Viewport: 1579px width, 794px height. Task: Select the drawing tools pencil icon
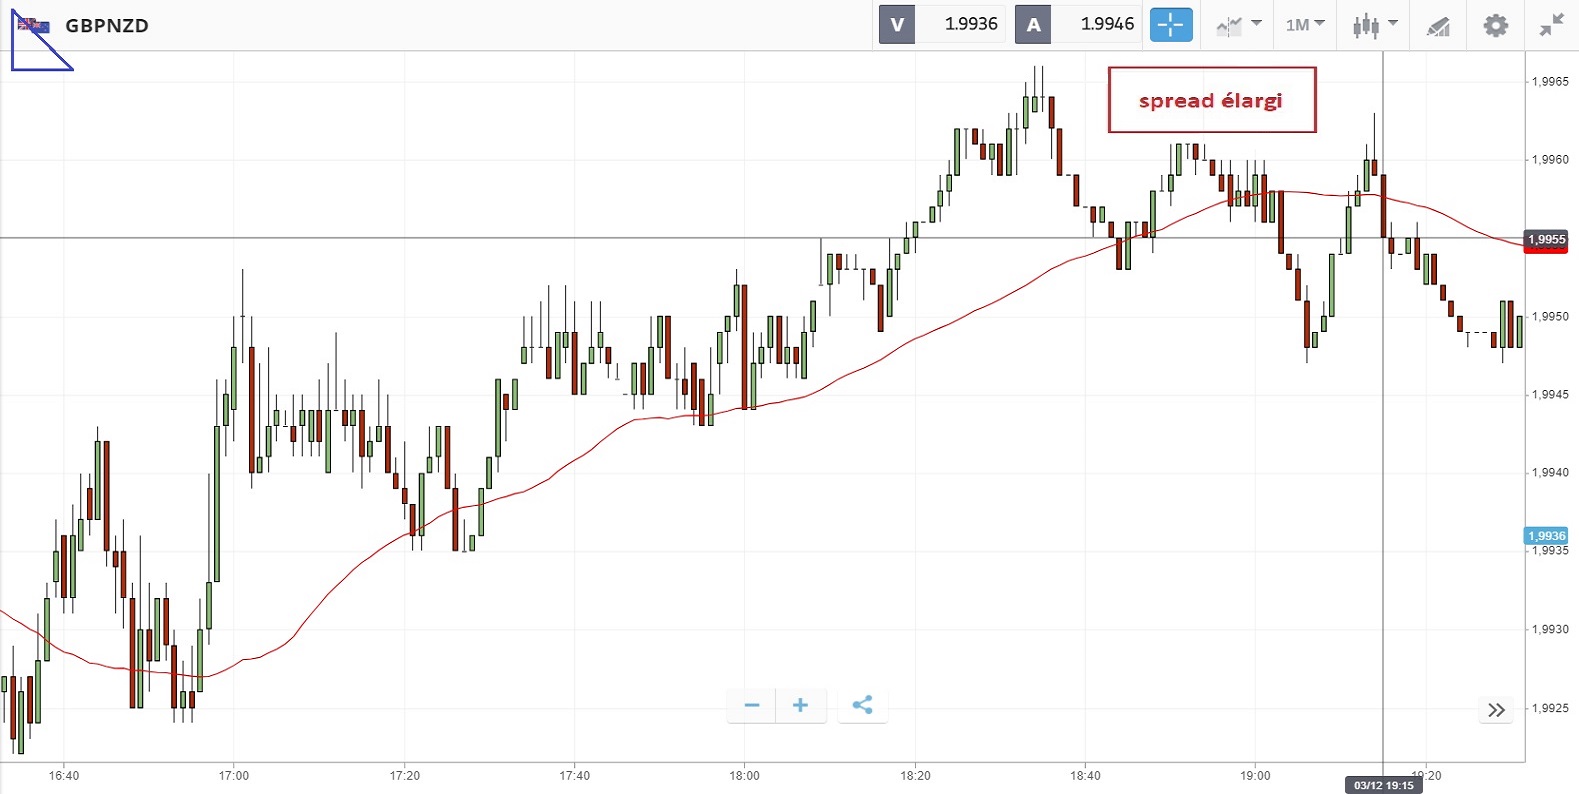1438,26
